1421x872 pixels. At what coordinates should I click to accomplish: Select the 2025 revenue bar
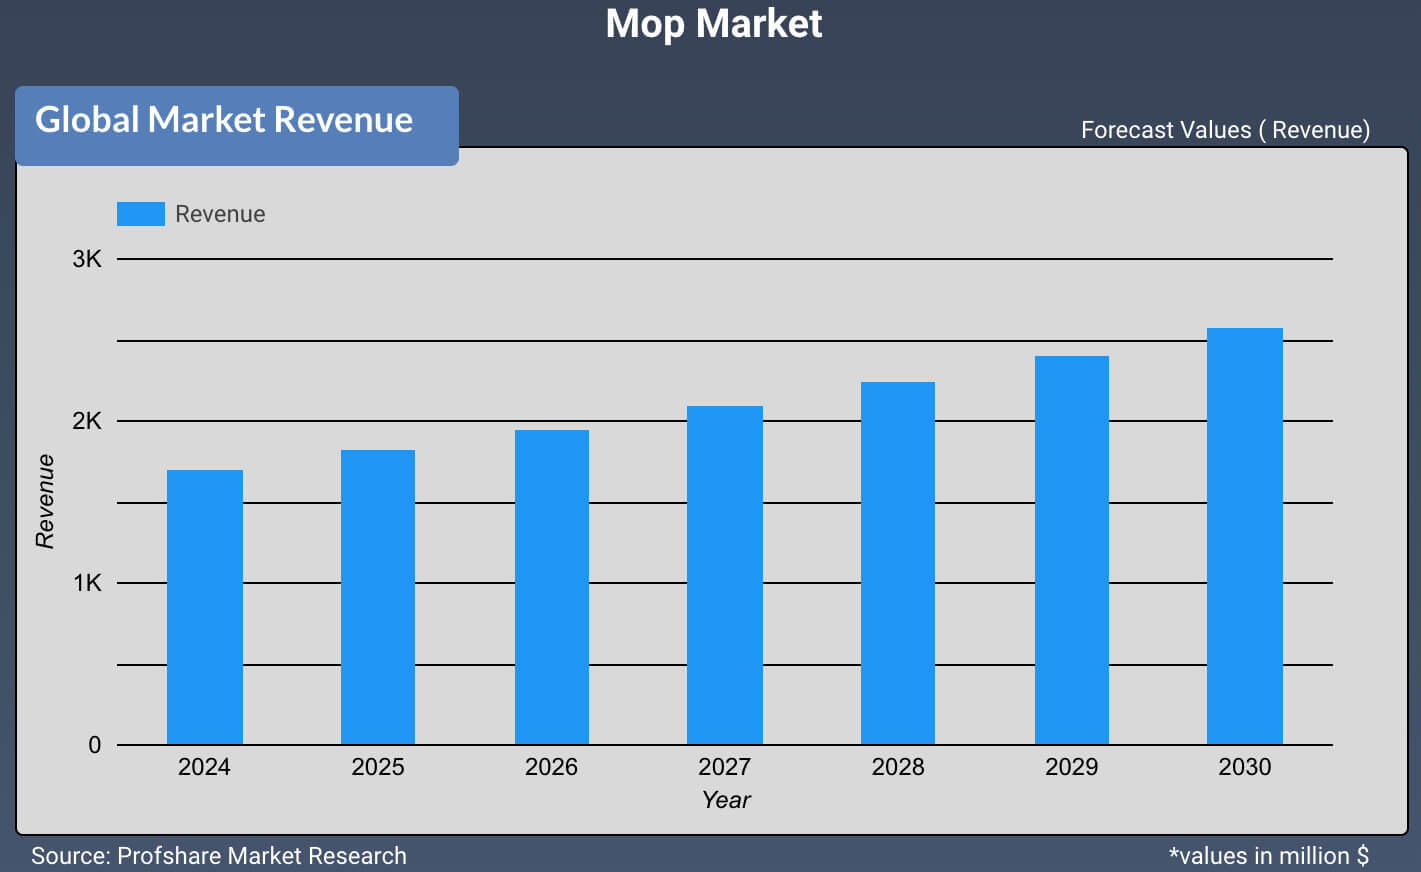[378, 597]
